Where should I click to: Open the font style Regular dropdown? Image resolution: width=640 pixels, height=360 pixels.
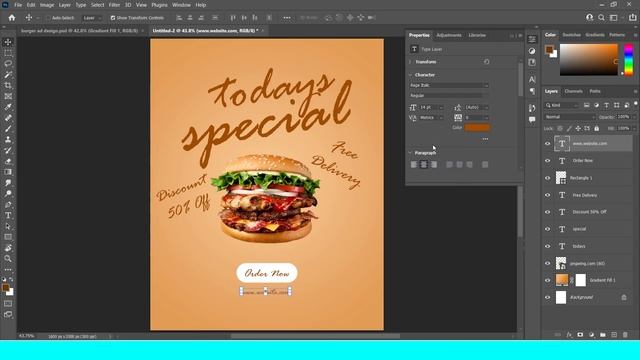click(449, 96)
